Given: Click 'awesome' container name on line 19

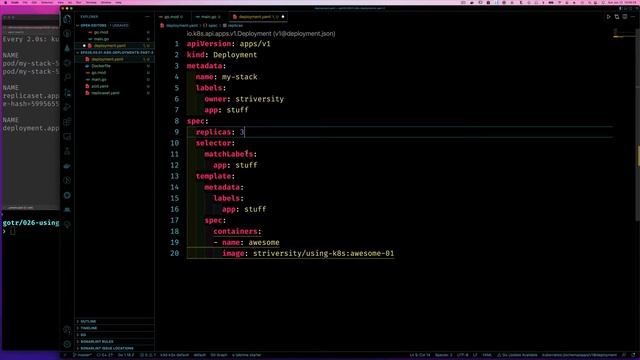Looking at the screenshot, I should pos(264,242).
